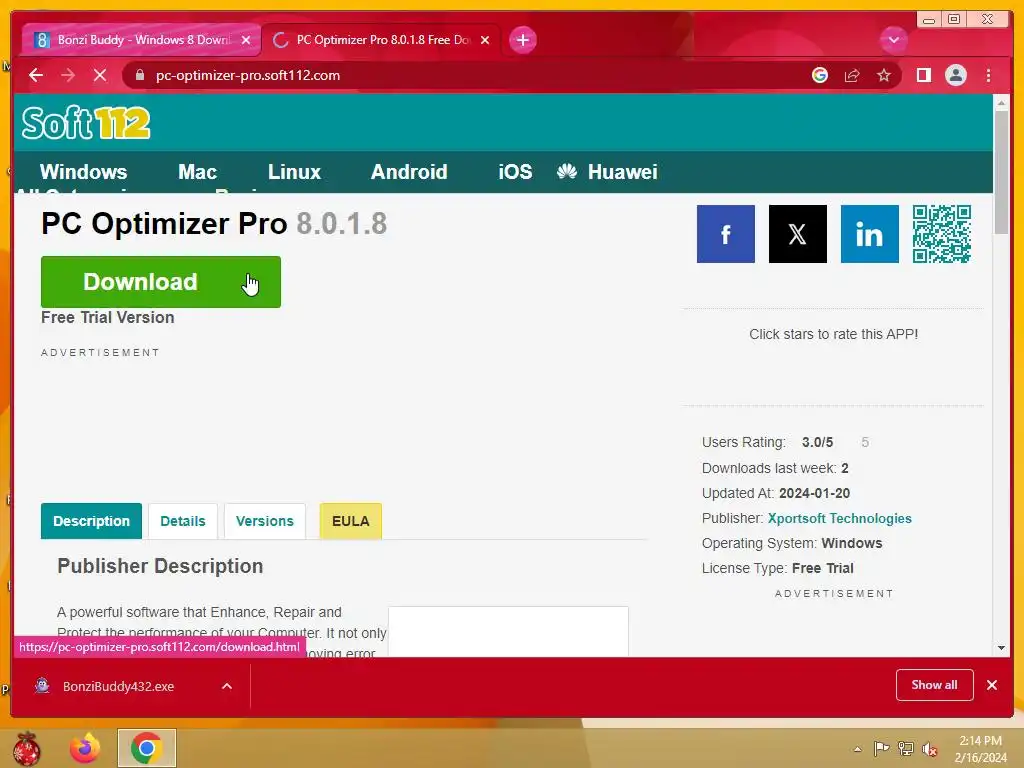Click the PC Optimizer Pro heading
The height and width of the screenshot is (768, 1024).
point(214,223)
